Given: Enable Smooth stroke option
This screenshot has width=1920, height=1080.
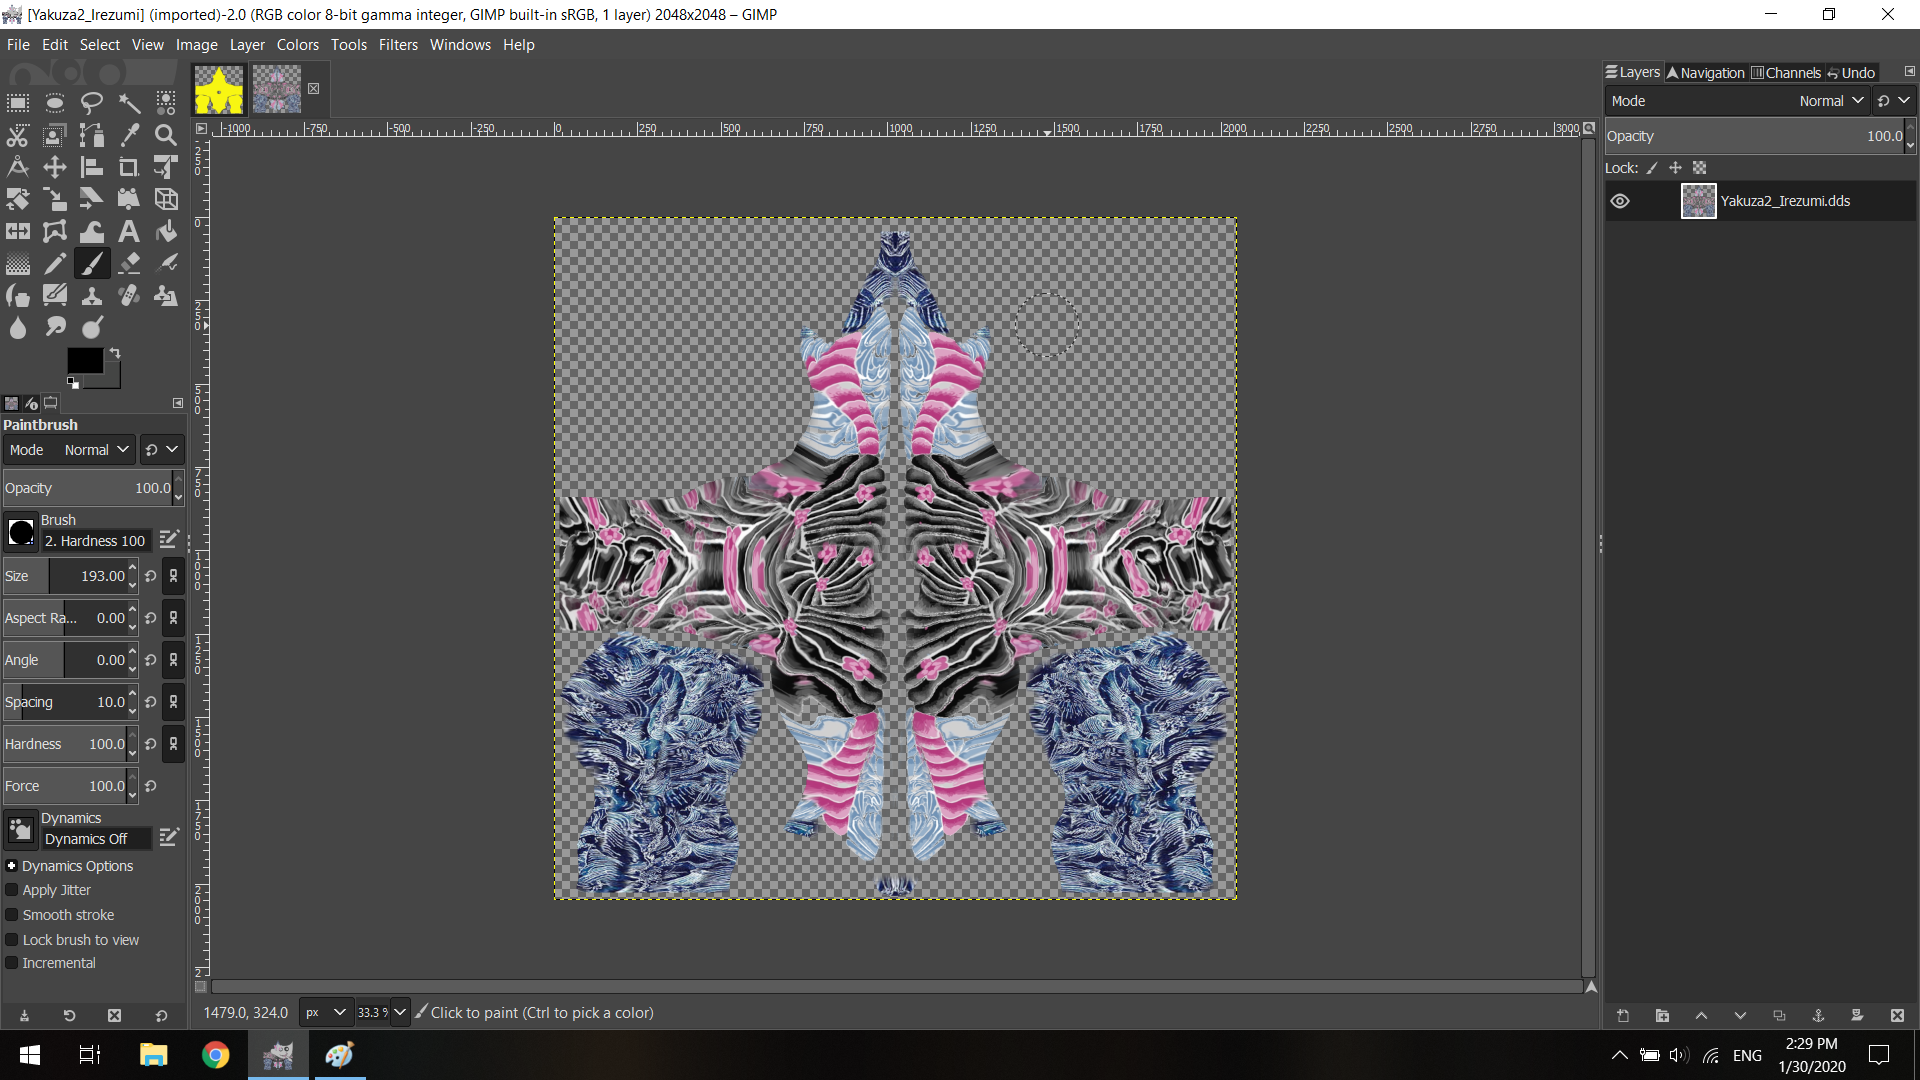Looking at the screenshot, I should coord(12,915).
